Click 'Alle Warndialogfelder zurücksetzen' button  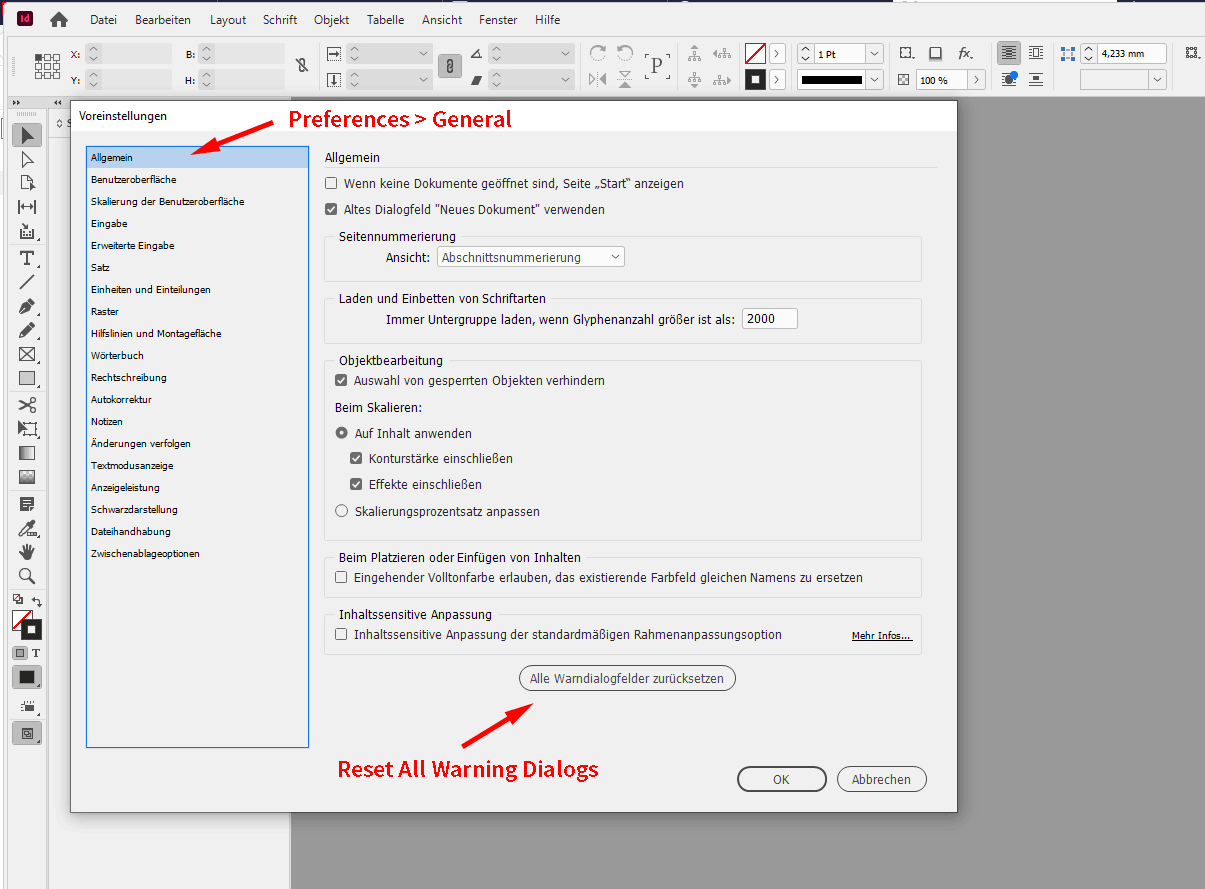627,678
